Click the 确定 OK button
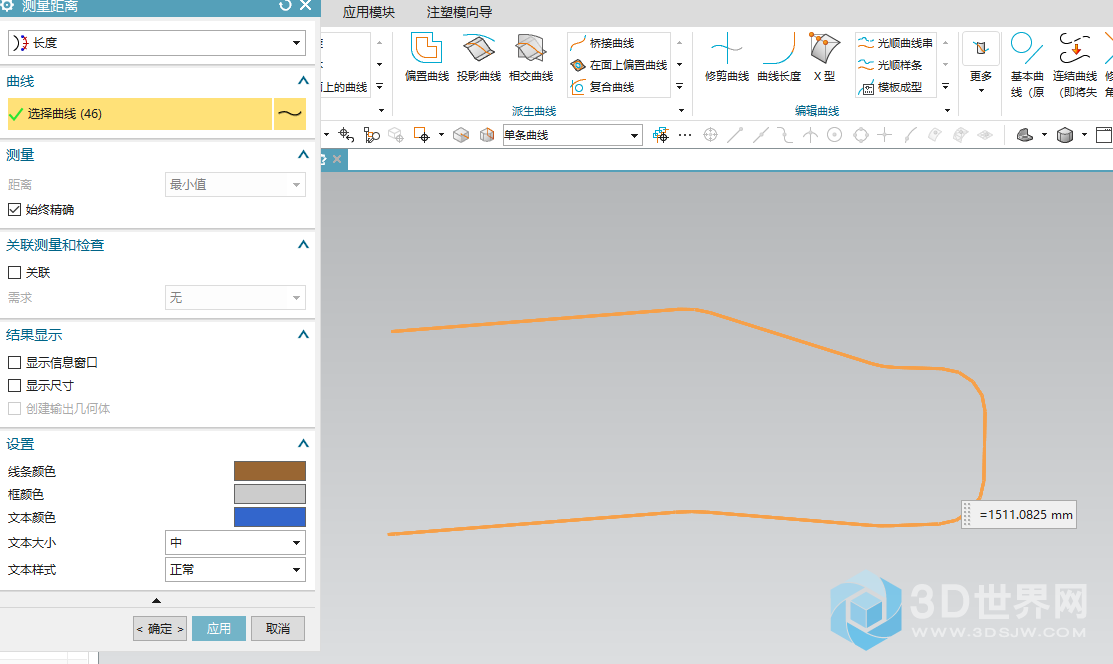The height and width of the screenshot is (664, 1113). [160, 628]
